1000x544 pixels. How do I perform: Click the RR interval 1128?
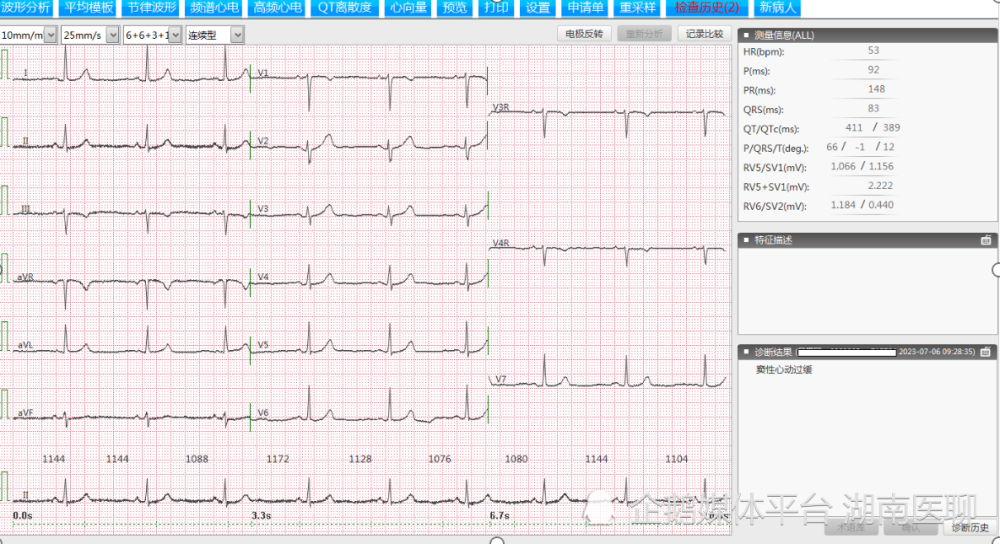pos(360,459)
